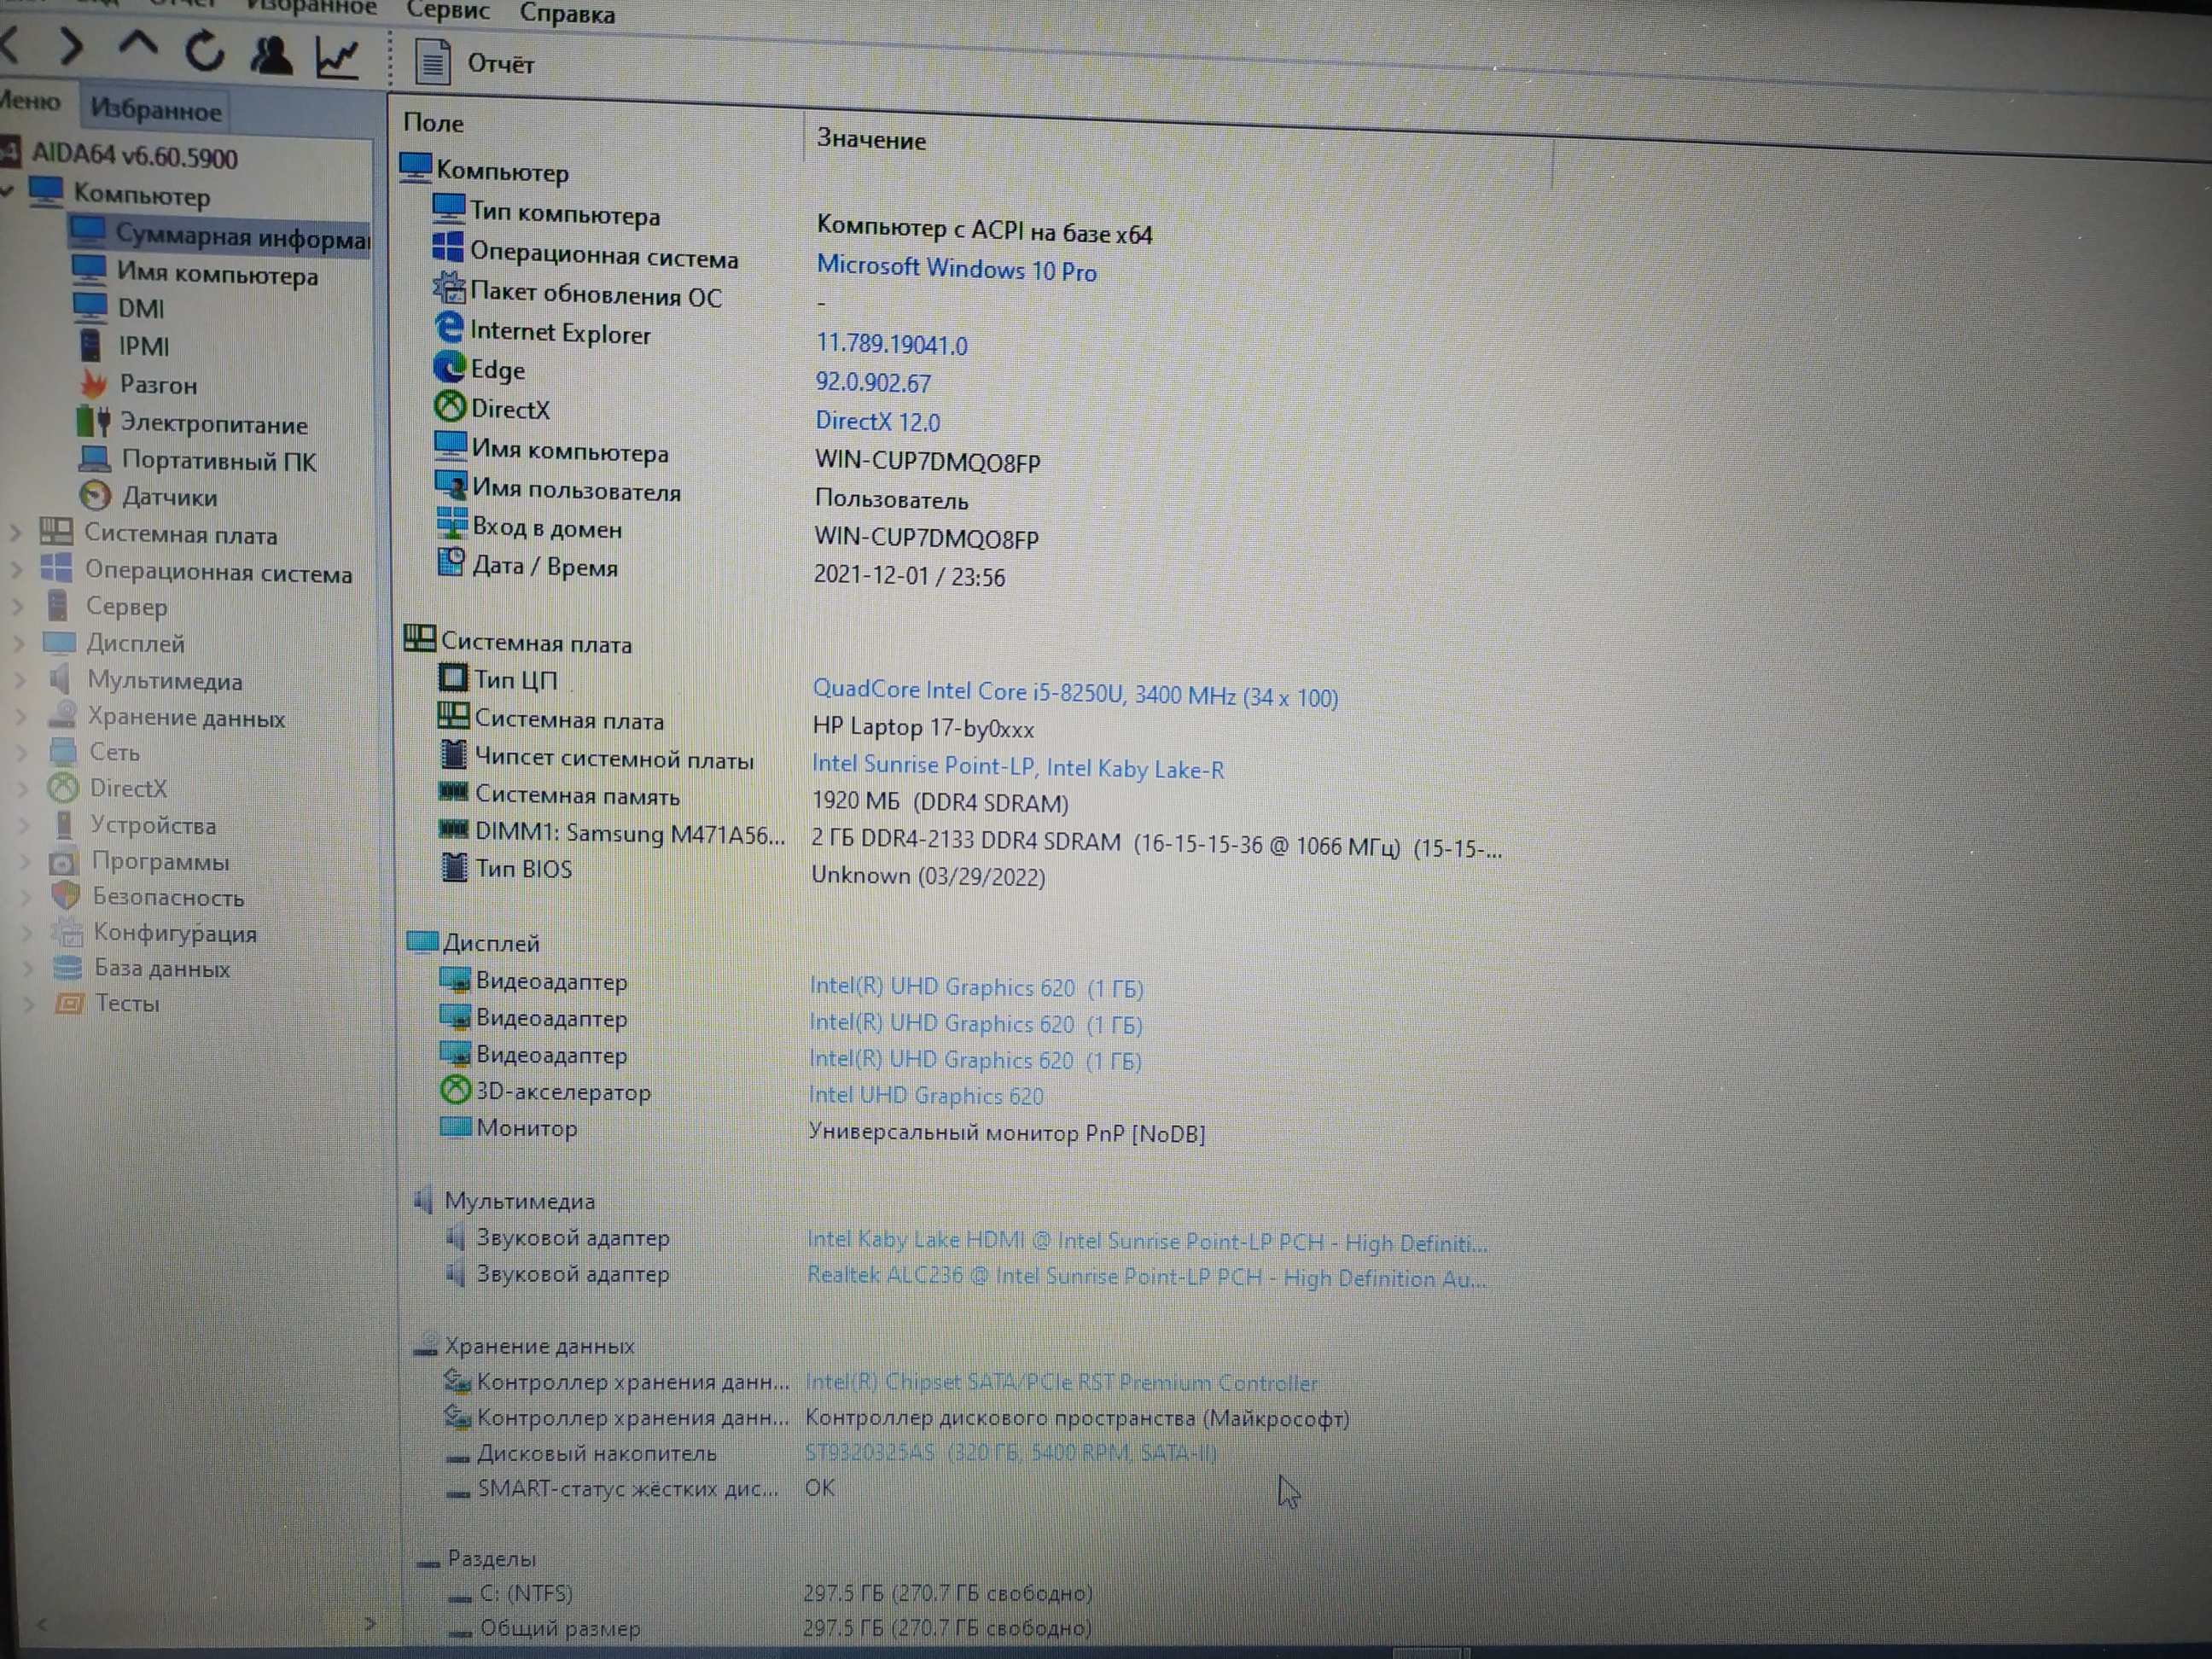
Task: Select Конфигурация in the sidebar tree
Action: pos(175,933)
